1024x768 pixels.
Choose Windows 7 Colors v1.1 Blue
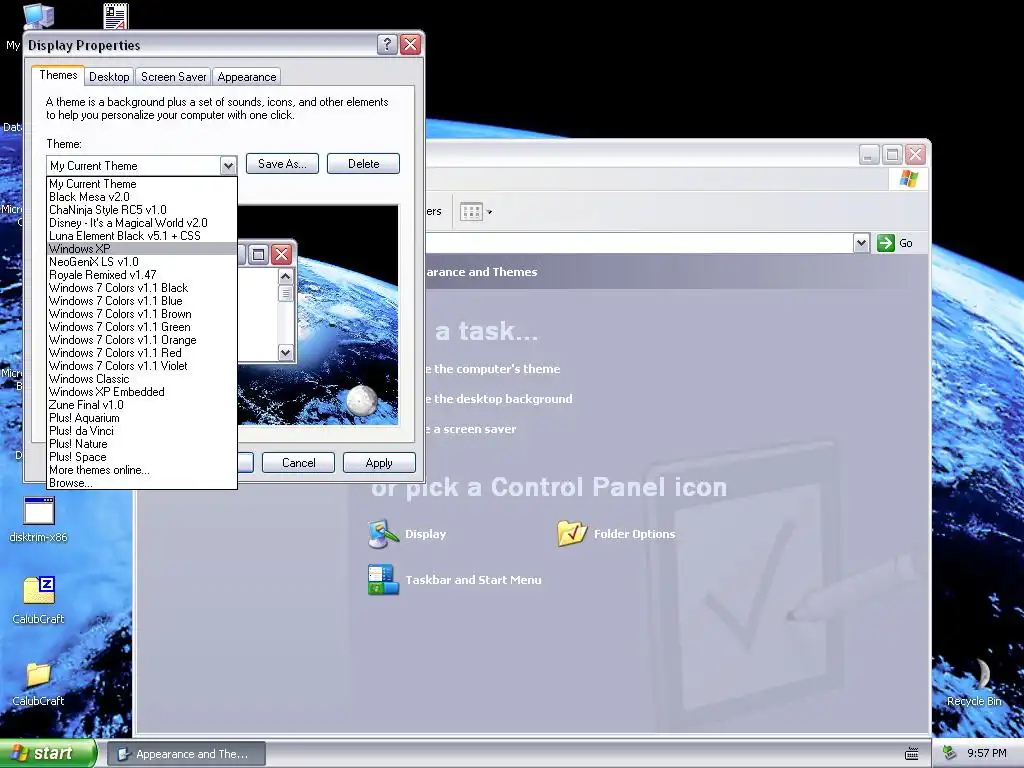point(142,301)
